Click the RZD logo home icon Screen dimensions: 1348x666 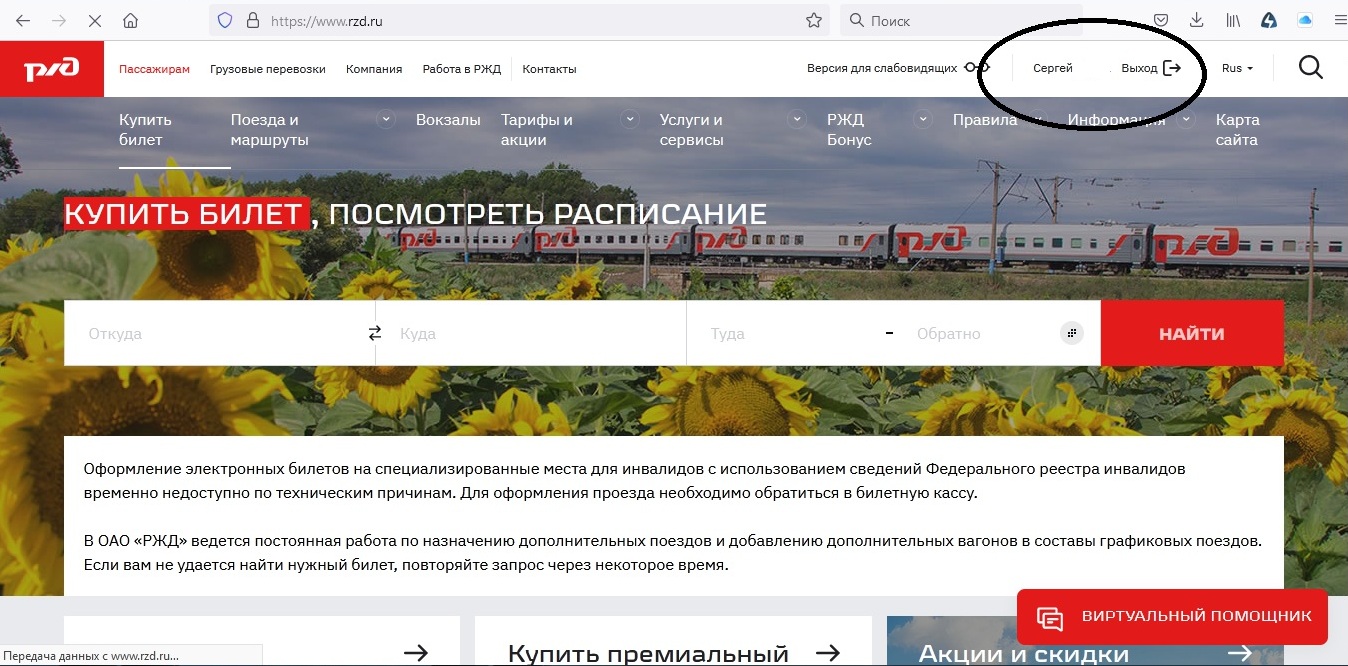coord(51,69)
